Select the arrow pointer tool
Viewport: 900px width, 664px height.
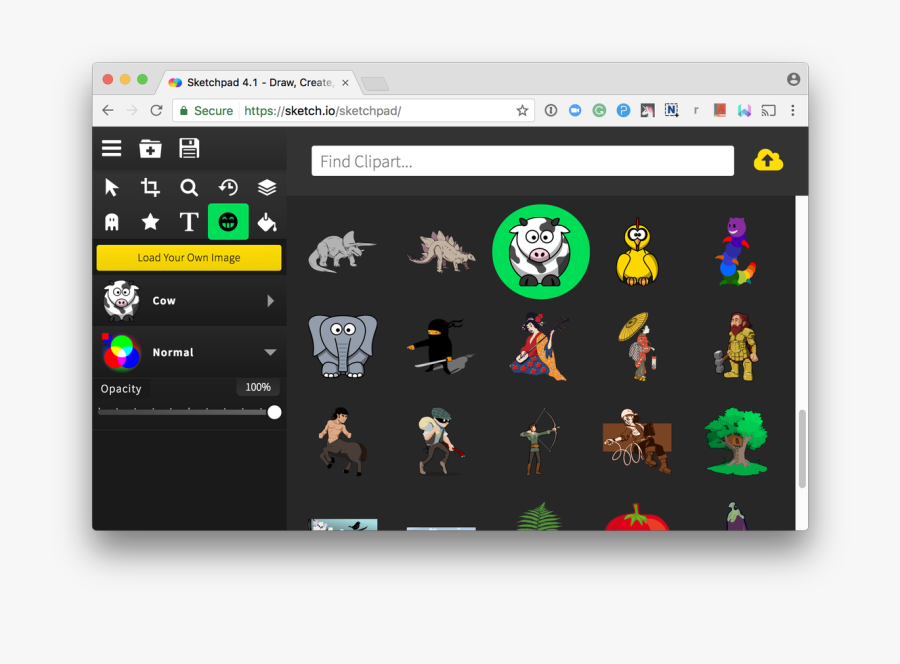pyautogui.click(x=111, y=187)
